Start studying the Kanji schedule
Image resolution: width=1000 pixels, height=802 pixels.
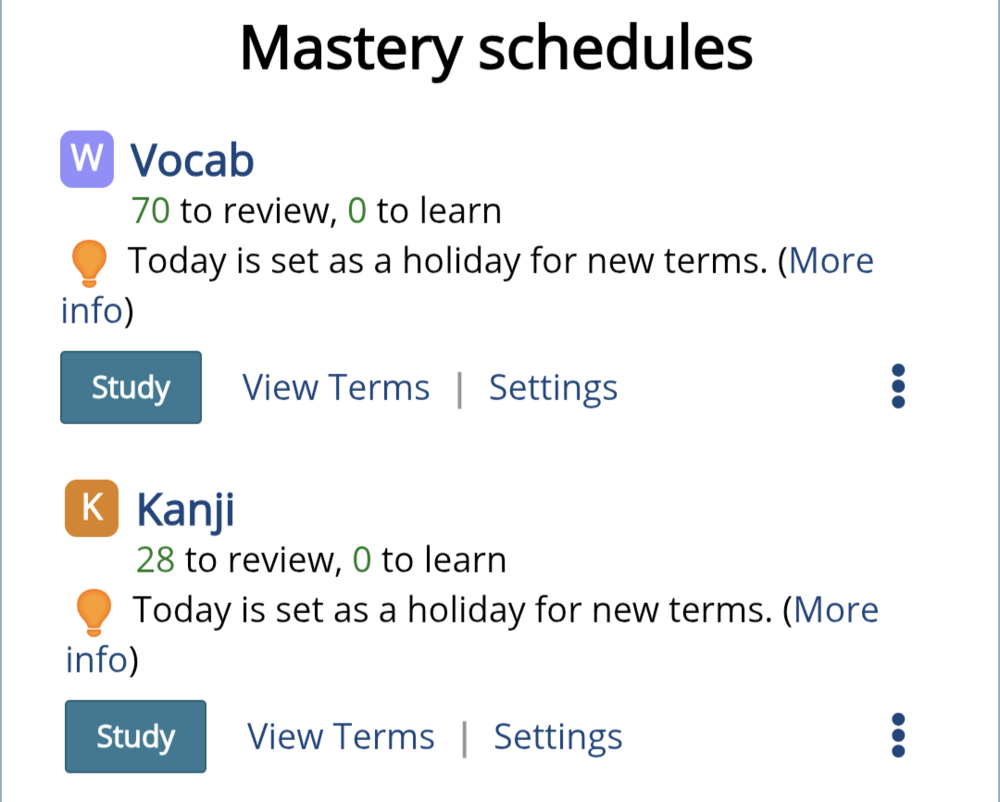pyautogui.click(x=135, y=736)
